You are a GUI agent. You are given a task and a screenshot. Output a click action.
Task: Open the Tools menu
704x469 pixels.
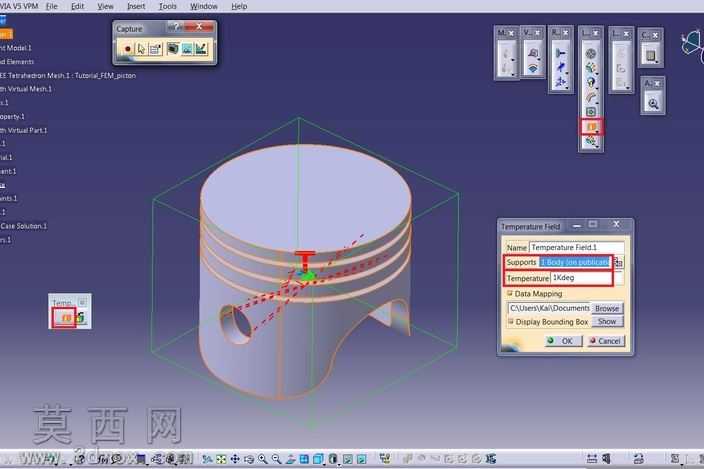click(x=167, y=6)
